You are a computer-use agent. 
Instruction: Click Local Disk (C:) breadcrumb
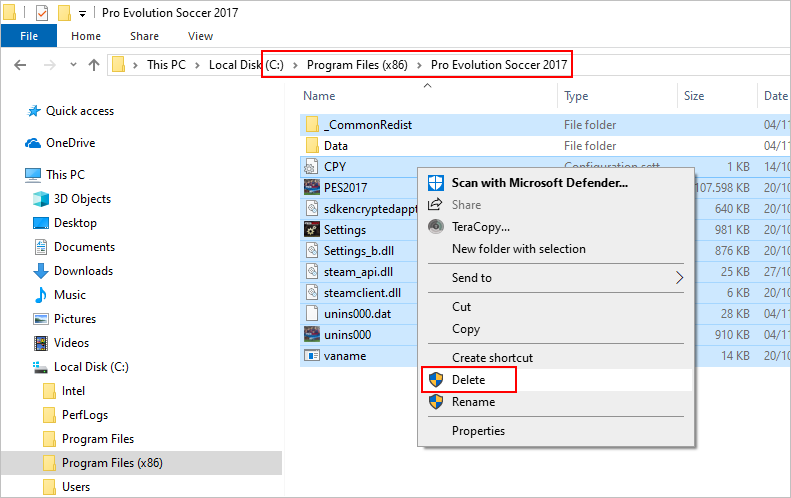(x=246, y=65)
